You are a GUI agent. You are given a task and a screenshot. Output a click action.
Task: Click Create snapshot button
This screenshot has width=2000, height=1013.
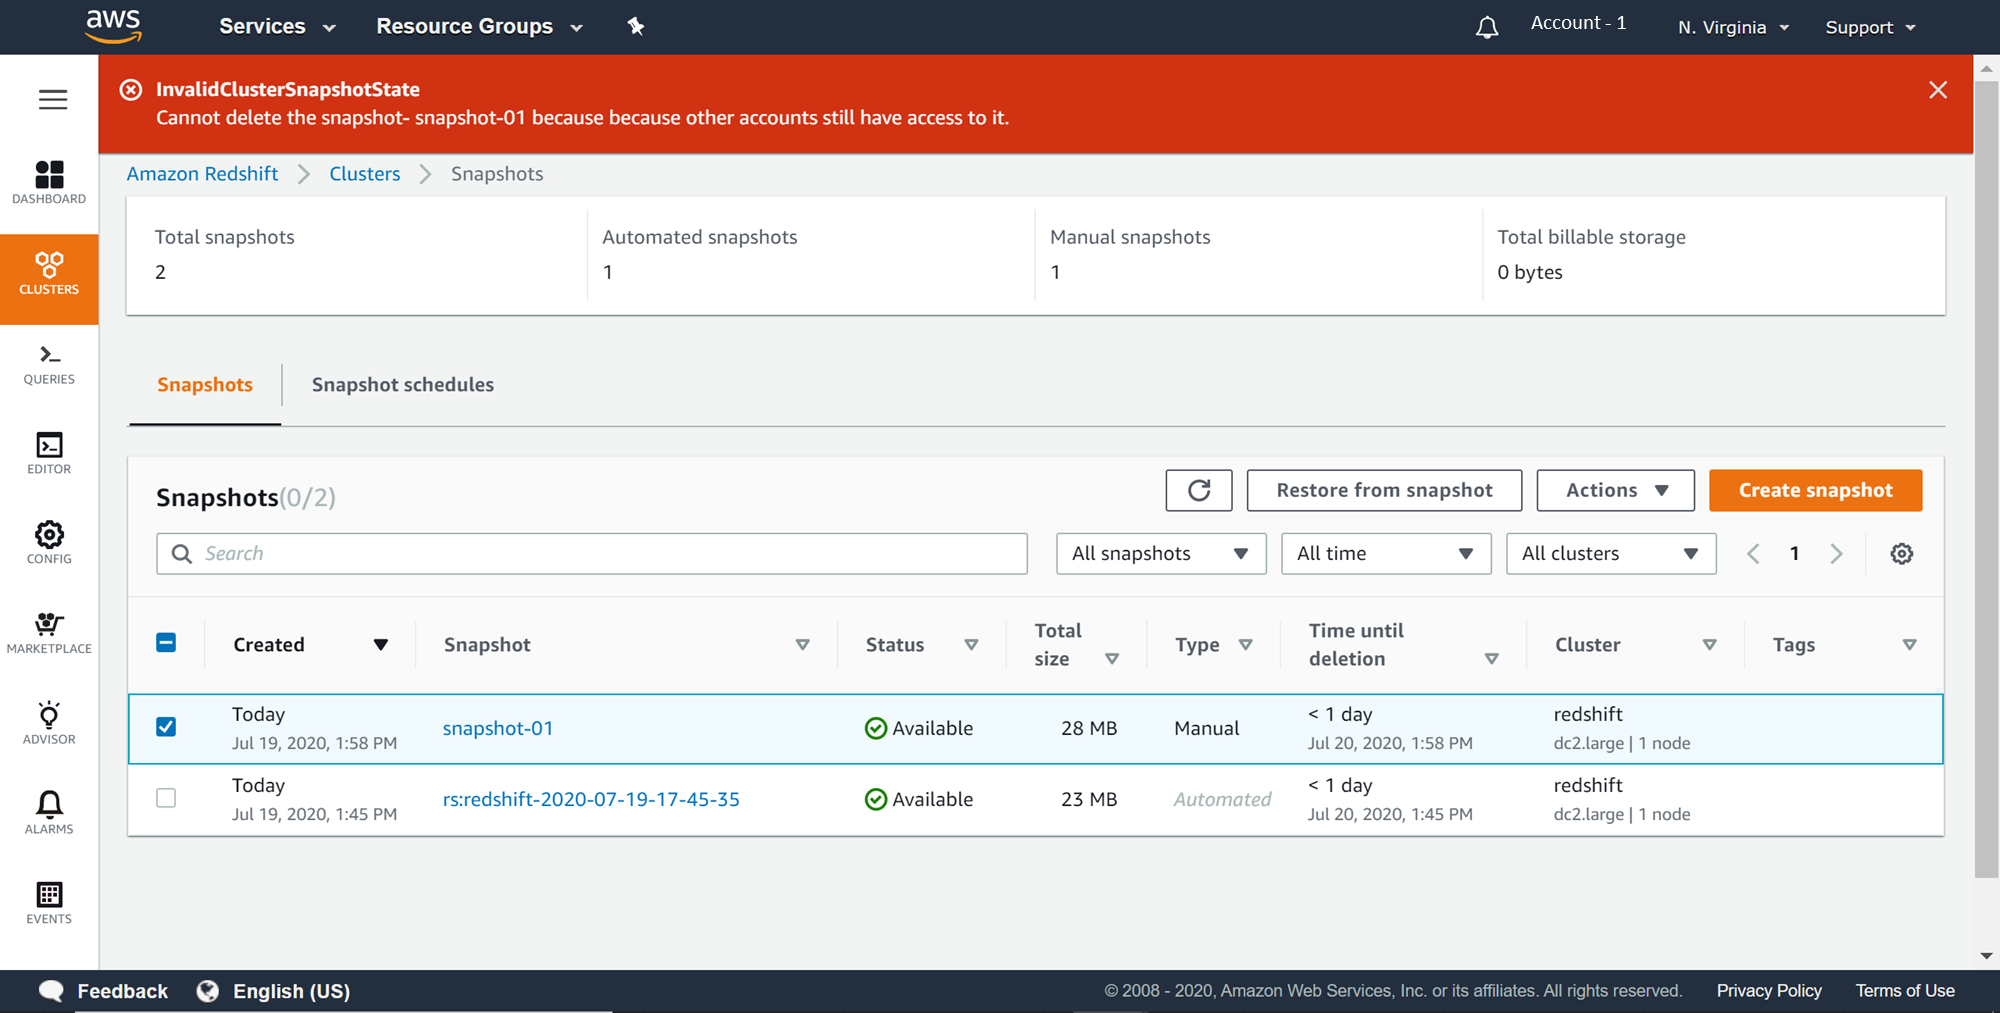tap(1815, 490)
